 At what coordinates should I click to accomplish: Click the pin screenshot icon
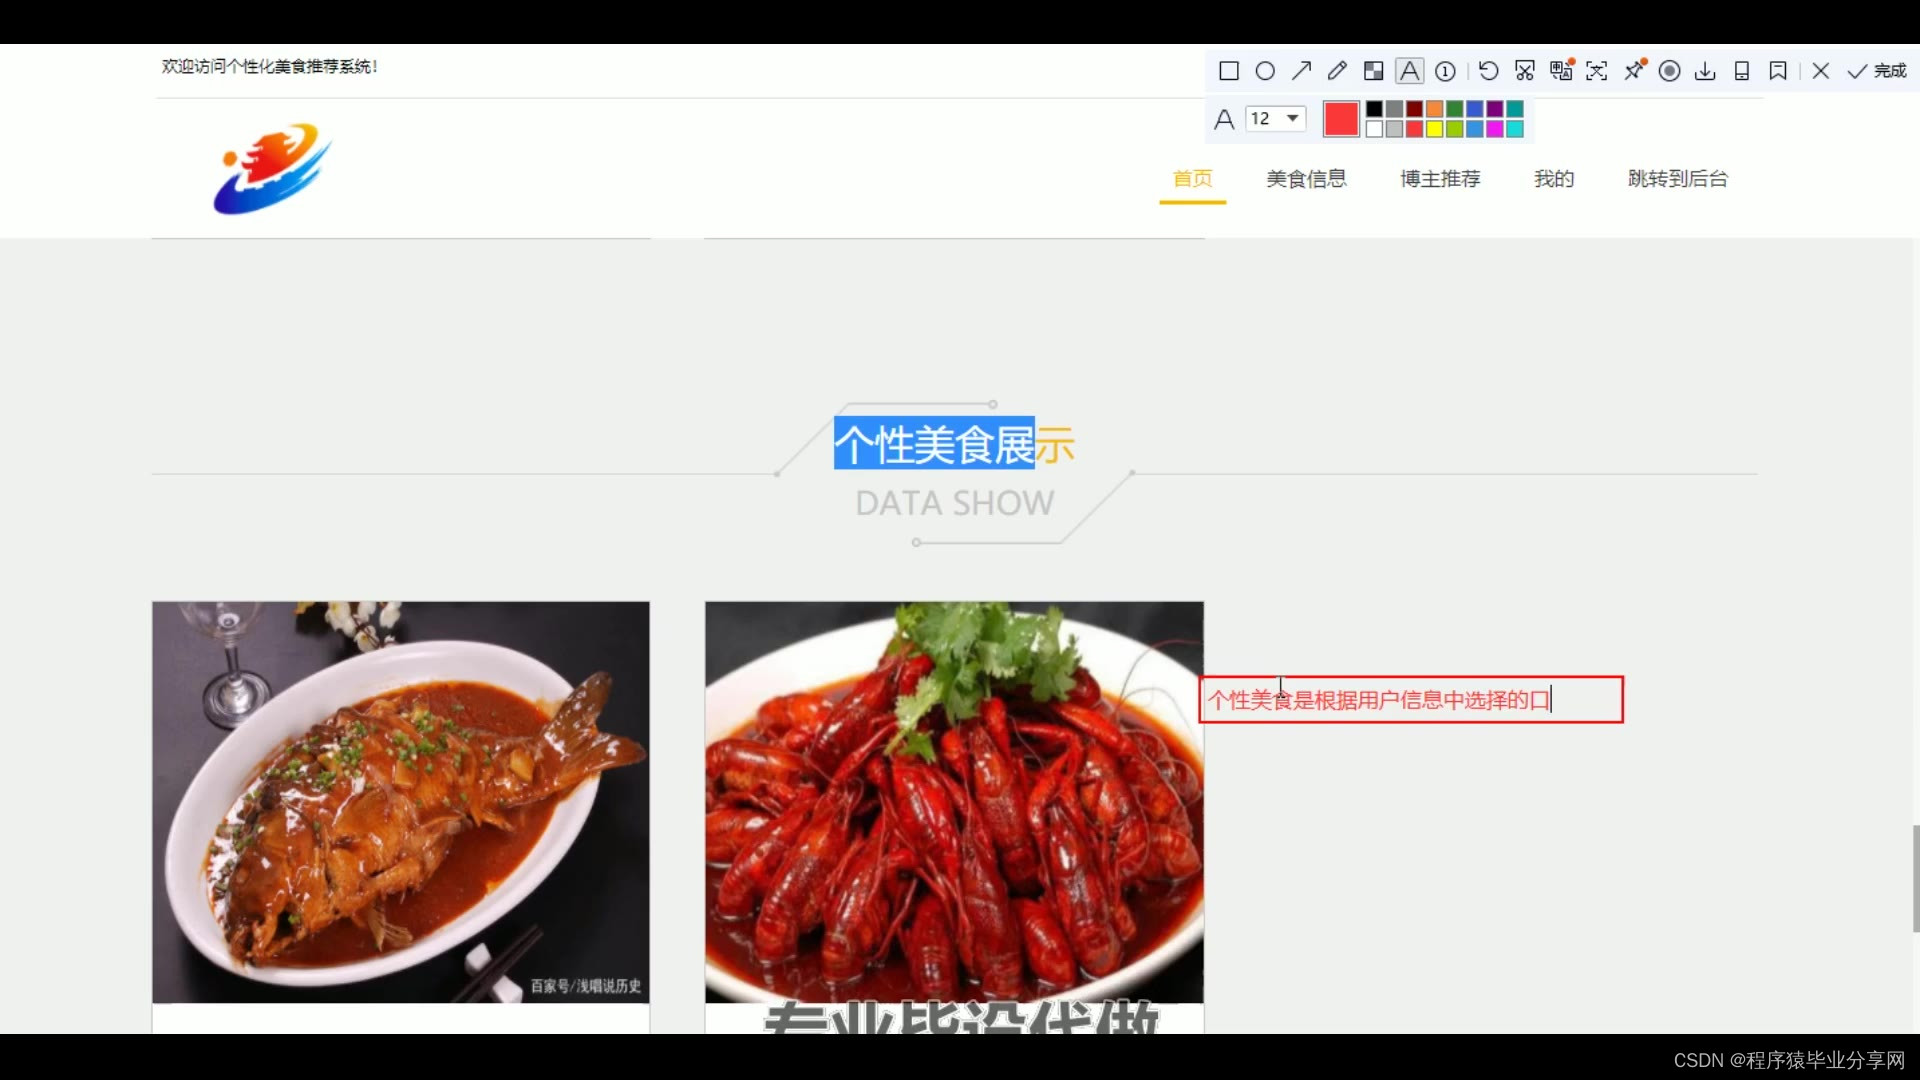[1634, 71]
